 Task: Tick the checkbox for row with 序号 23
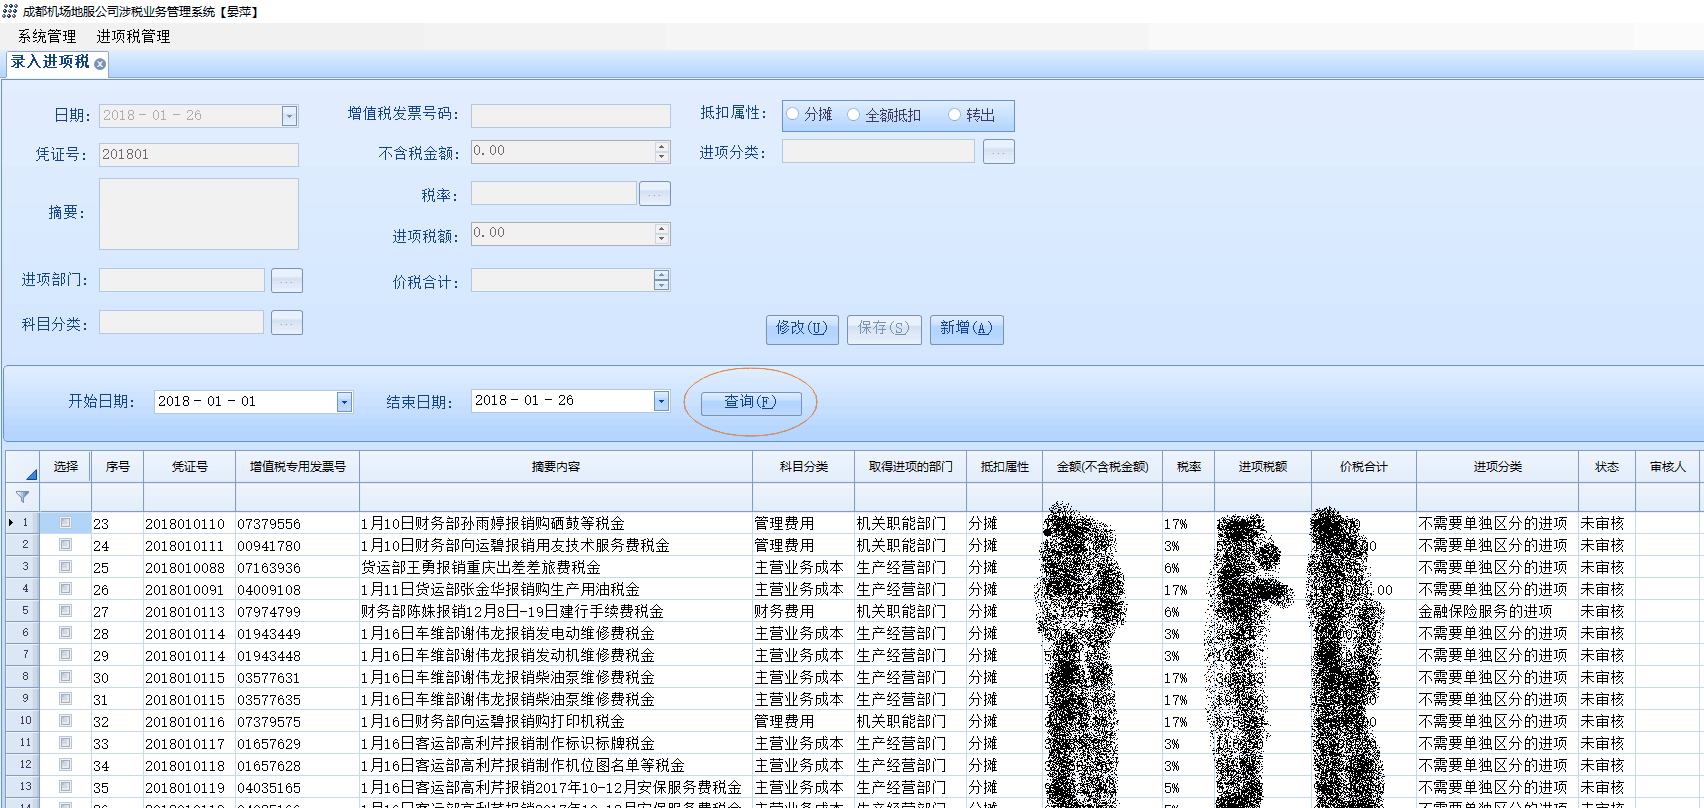[65, 523]
